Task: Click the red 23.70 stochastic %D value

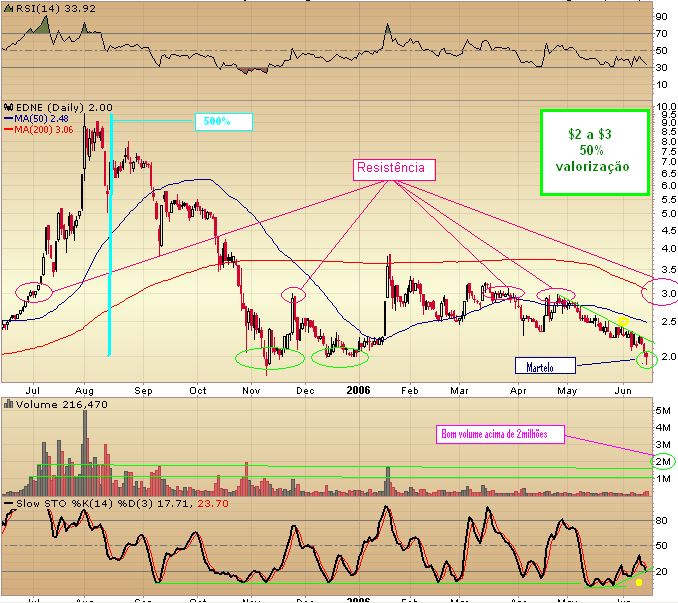Action: point(213,504)
